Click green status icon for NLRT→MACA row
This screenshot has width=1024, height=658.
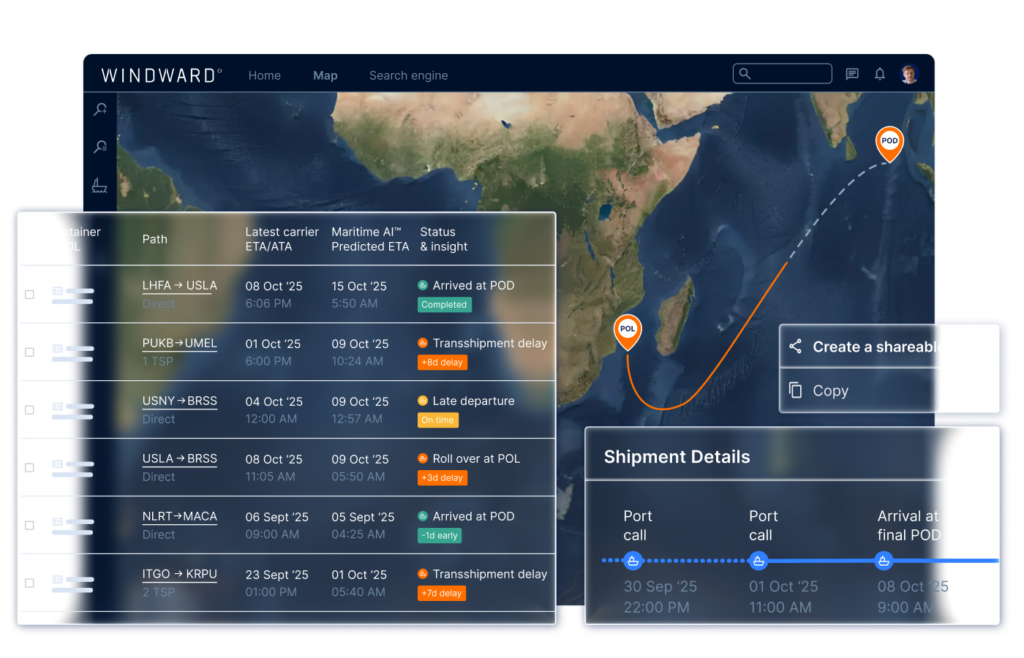pos(423,516)
